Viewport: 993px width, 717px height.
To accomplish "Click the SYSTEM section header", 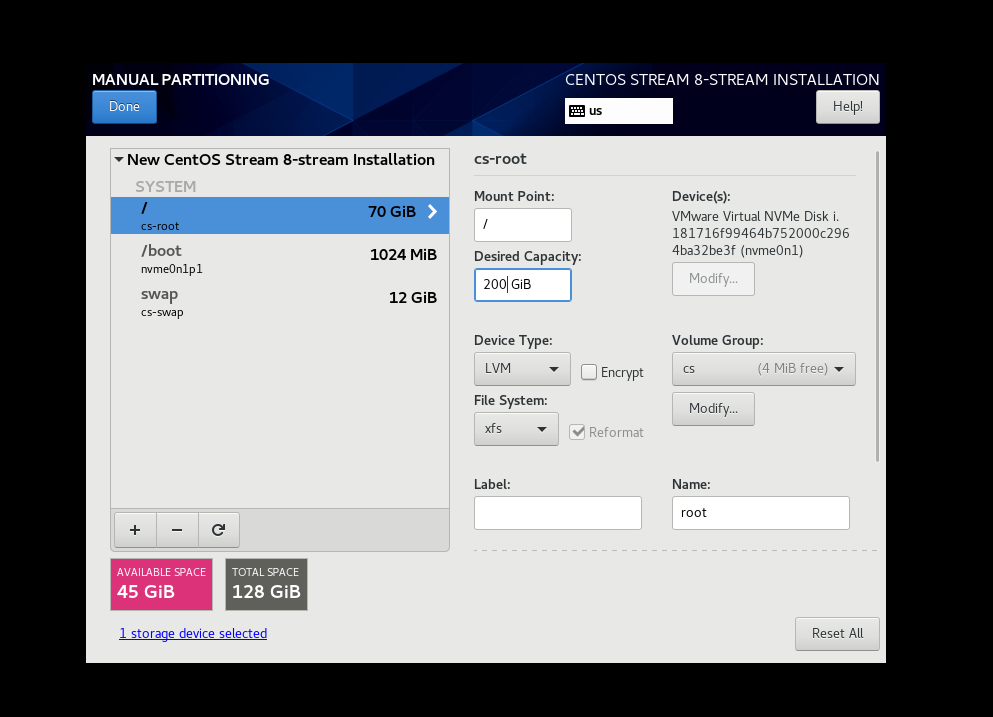I will coord(165,186).
